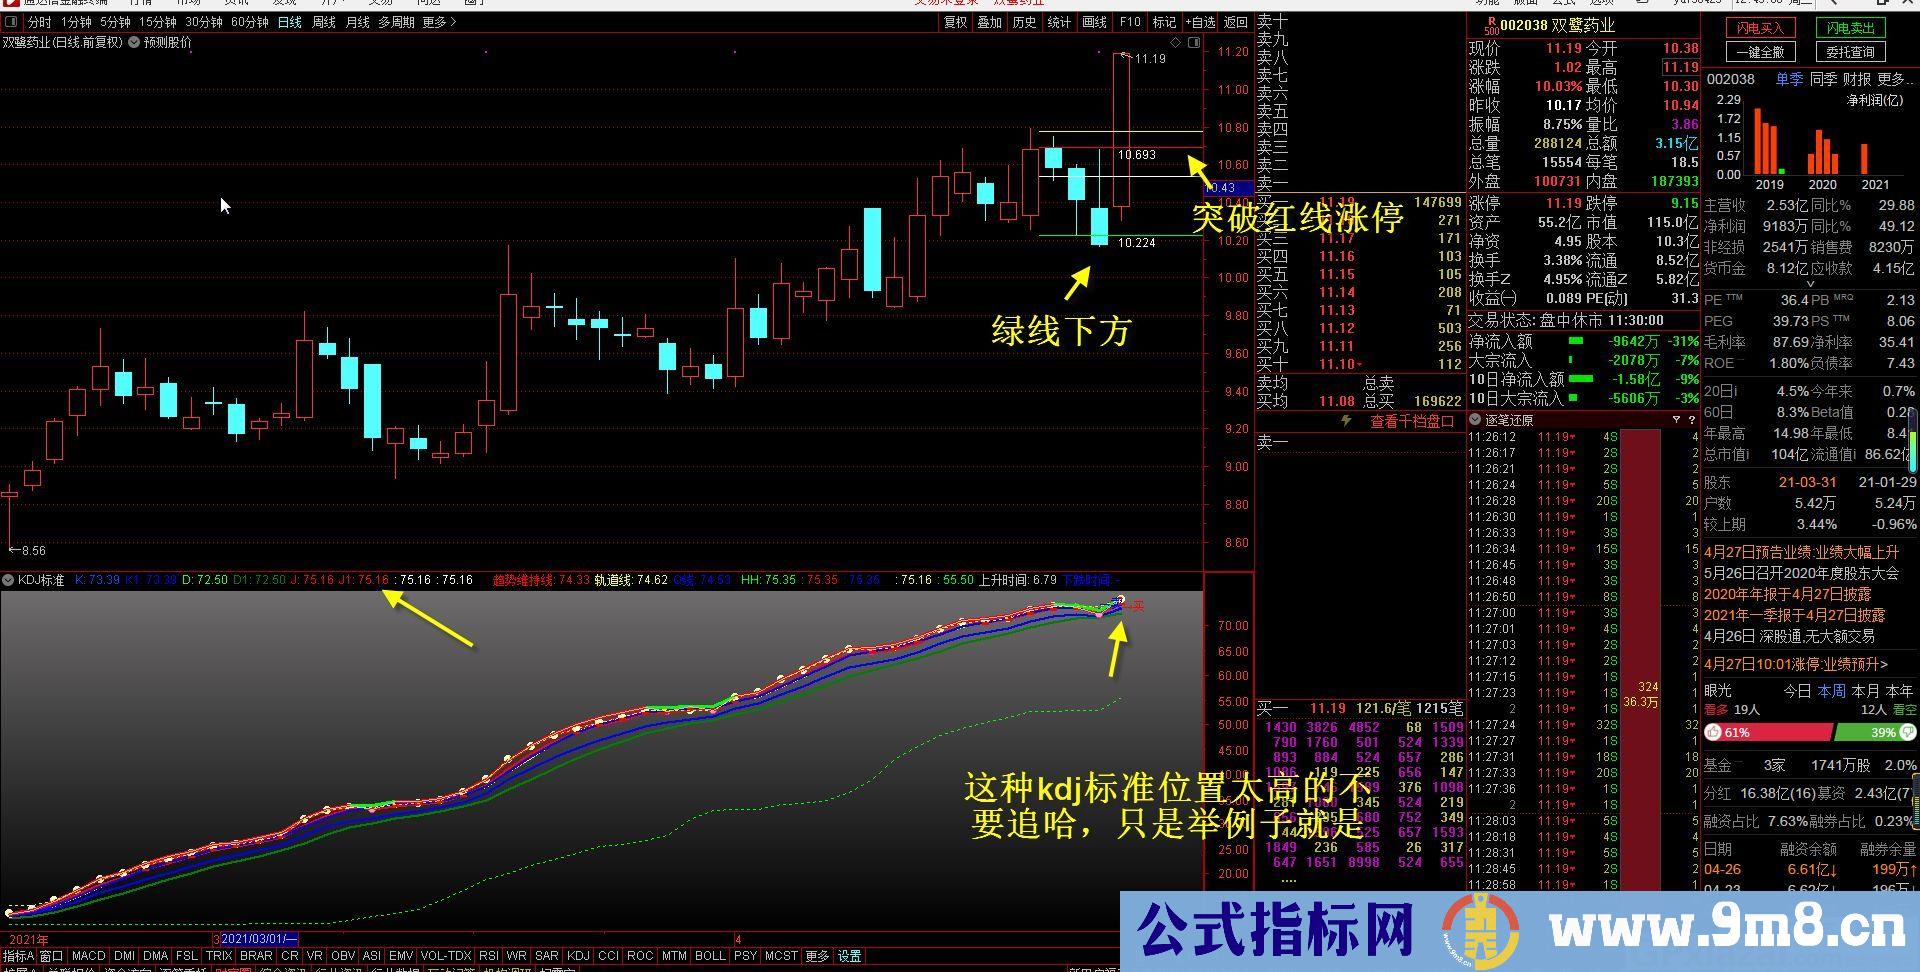Select VOL-TDX indicator in bottom bar
The image size is (1920, 972).
coord(446,956)
